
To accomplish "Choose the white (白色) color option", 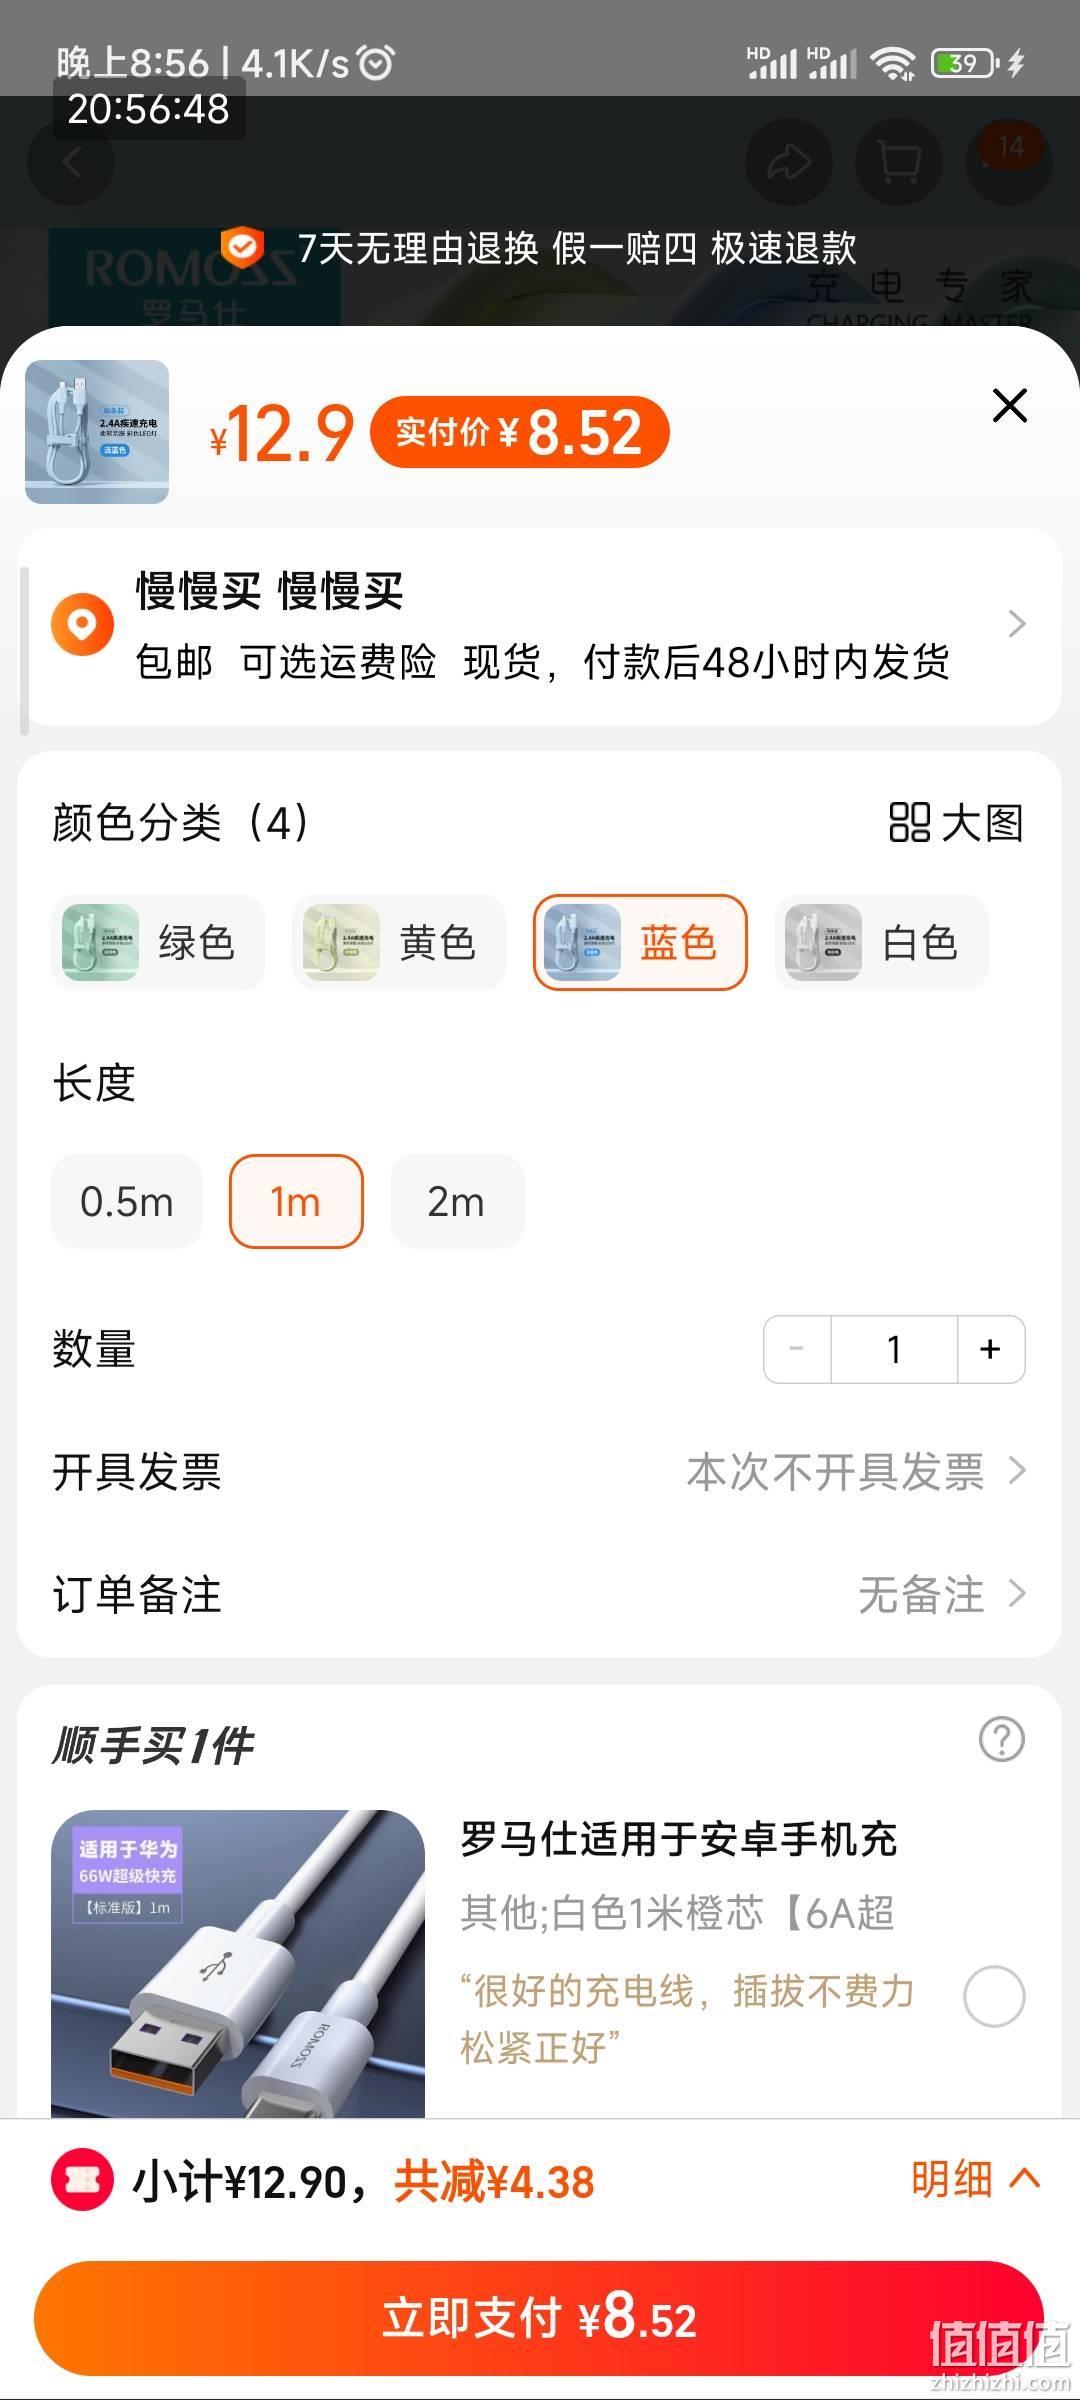I will (x=881, y=942).
